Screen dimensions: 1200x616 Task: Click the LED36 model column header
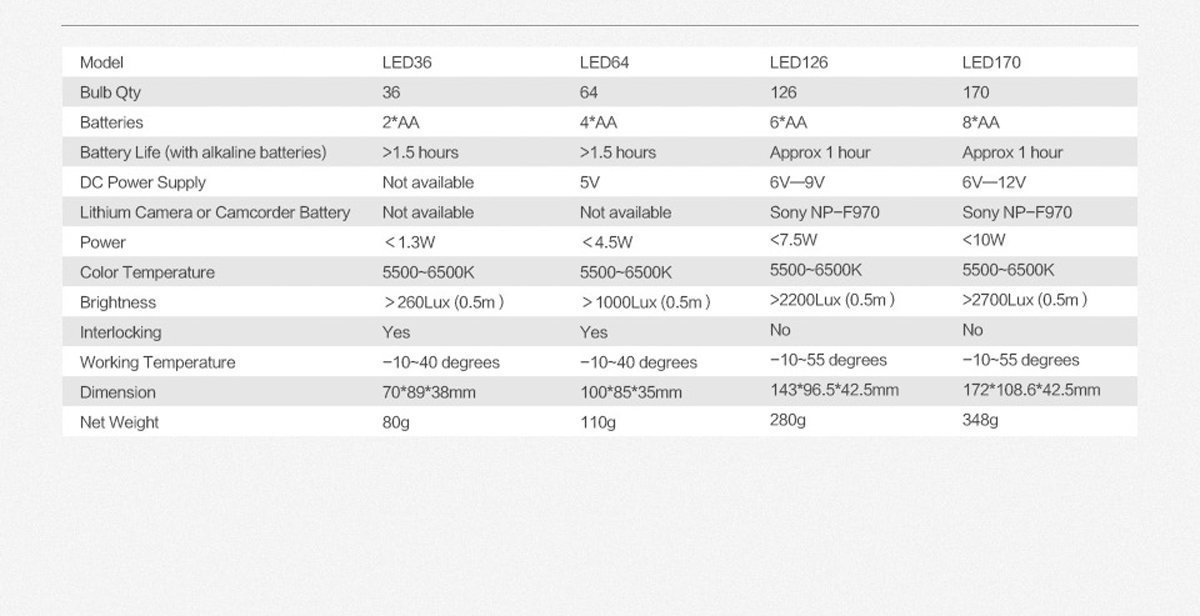(x=407, y=62)
